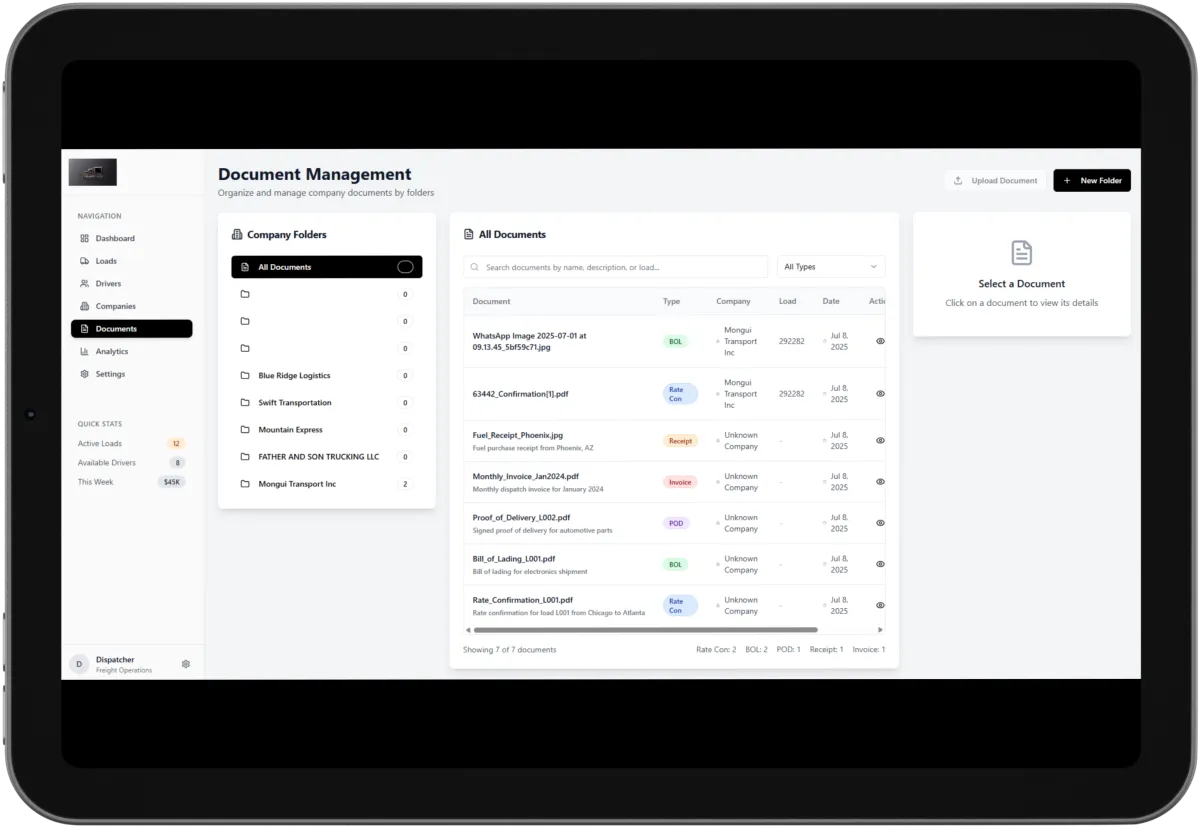This screenshot has height=826, width=1200.
Task: Click the Upload Document button
Action: (995, 181)
